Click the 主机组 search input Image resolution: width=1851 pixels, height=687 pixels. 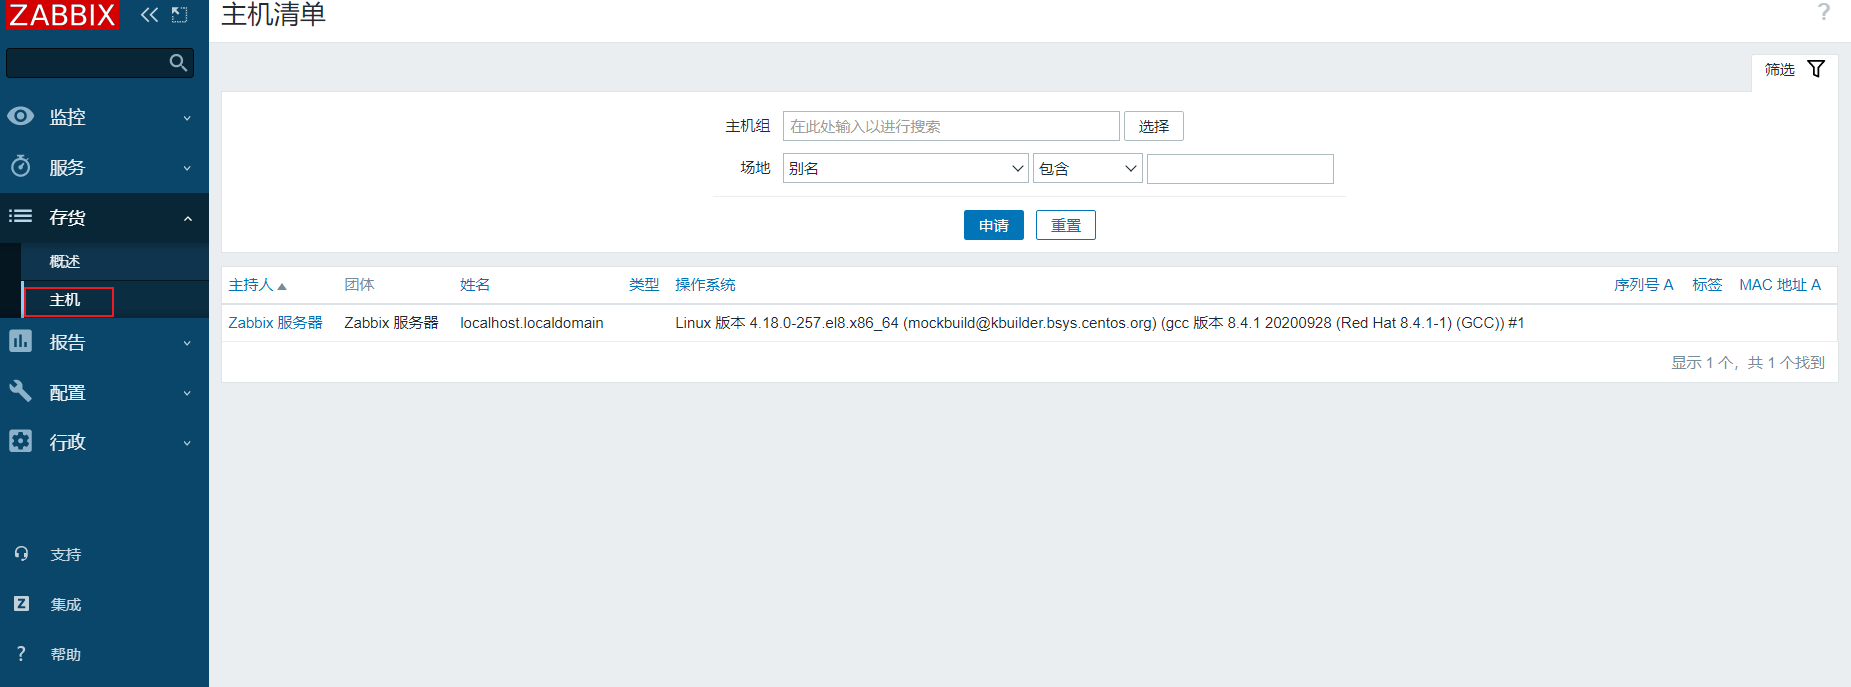point(951,126)
